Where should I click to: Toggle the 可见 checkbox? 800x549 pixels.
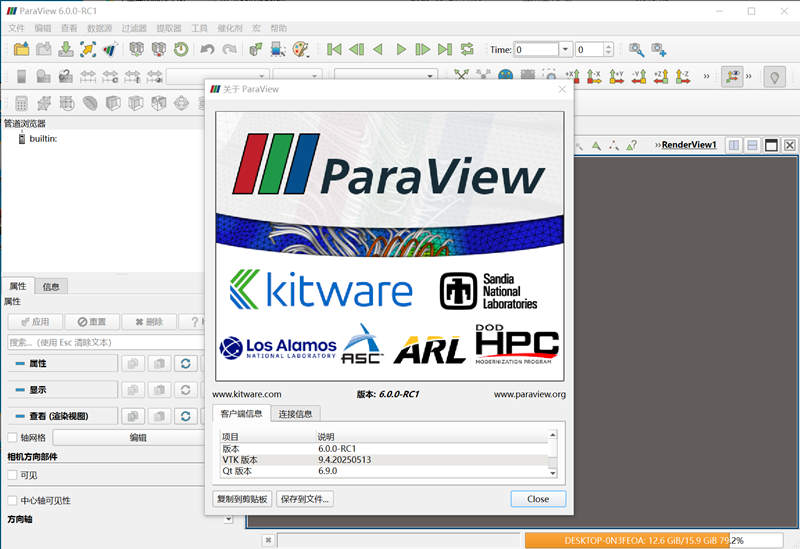13,475
